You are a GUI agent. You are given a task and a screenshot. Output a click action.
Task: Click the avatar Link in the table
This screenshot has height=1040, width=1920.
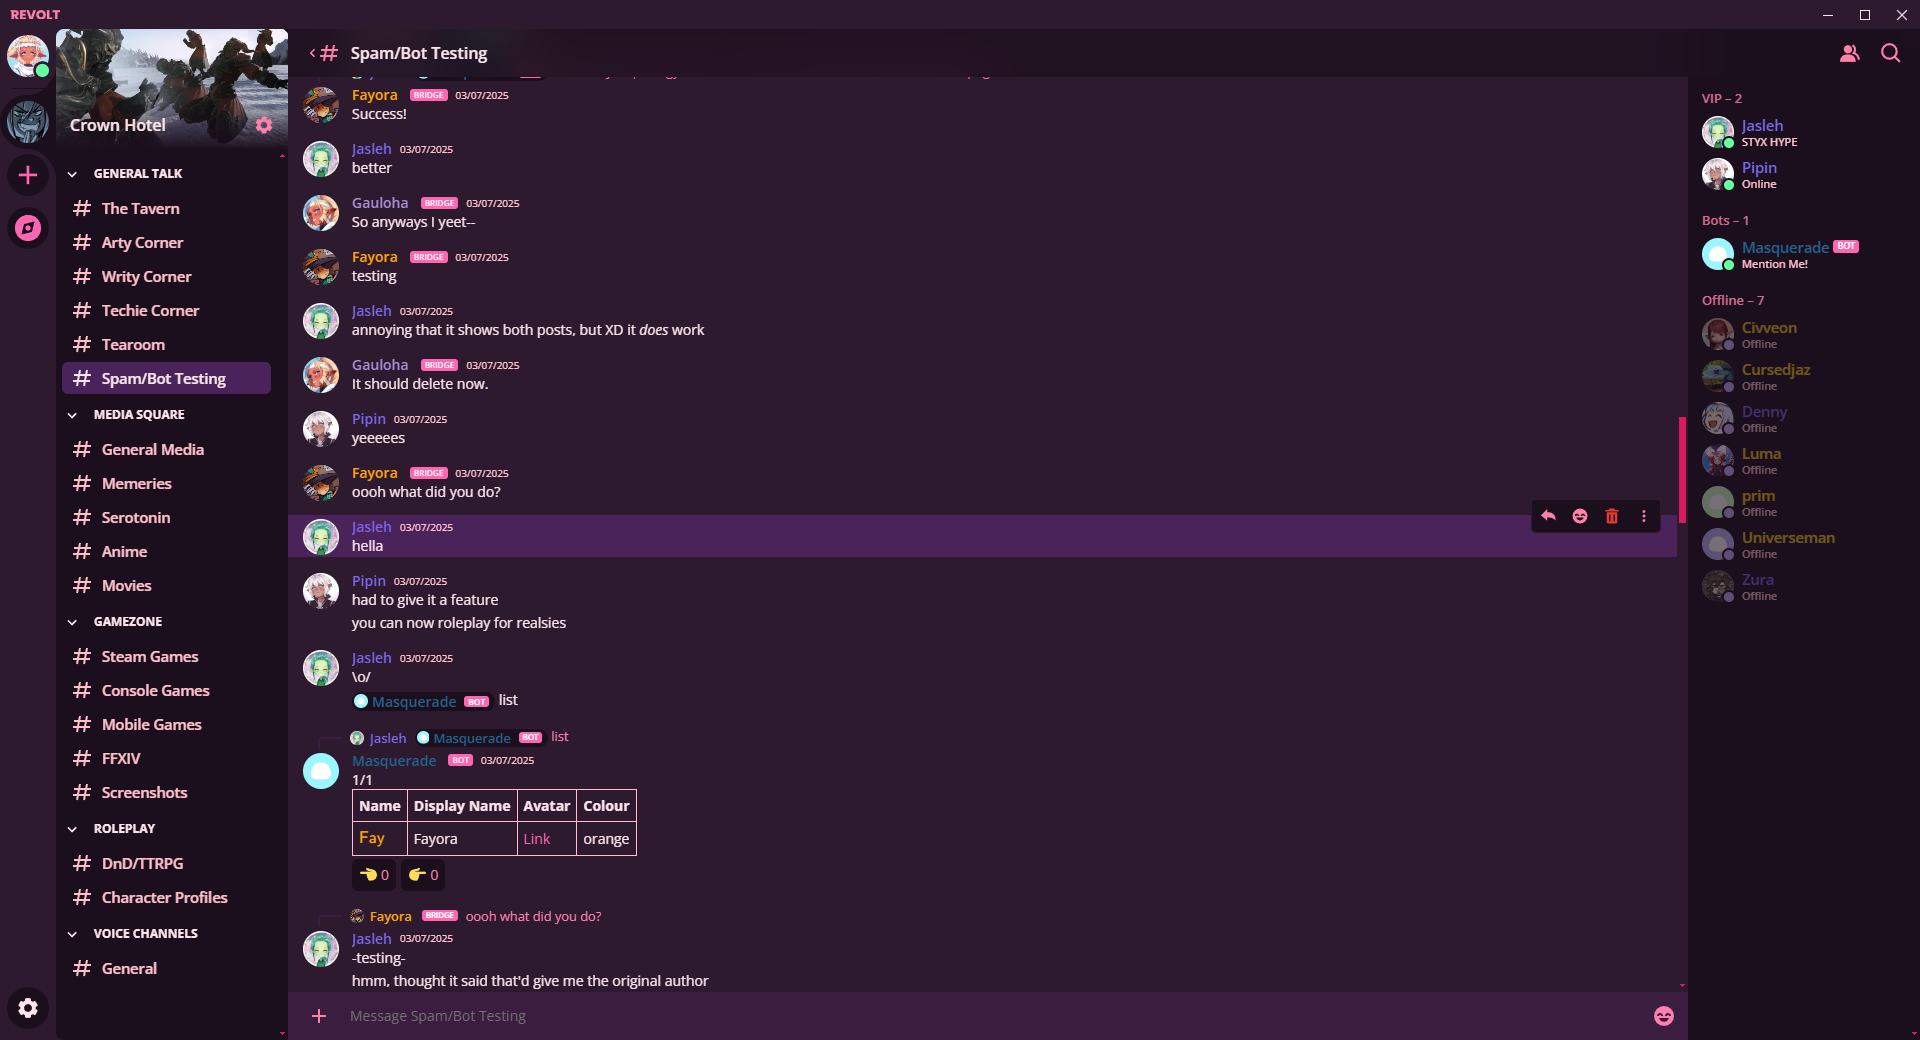[537, 839]
